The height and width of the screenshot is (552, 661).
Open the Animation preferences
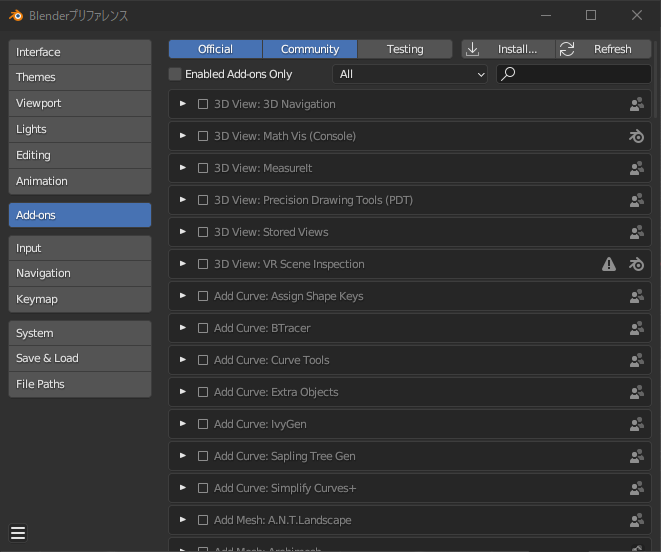point(80,181)
